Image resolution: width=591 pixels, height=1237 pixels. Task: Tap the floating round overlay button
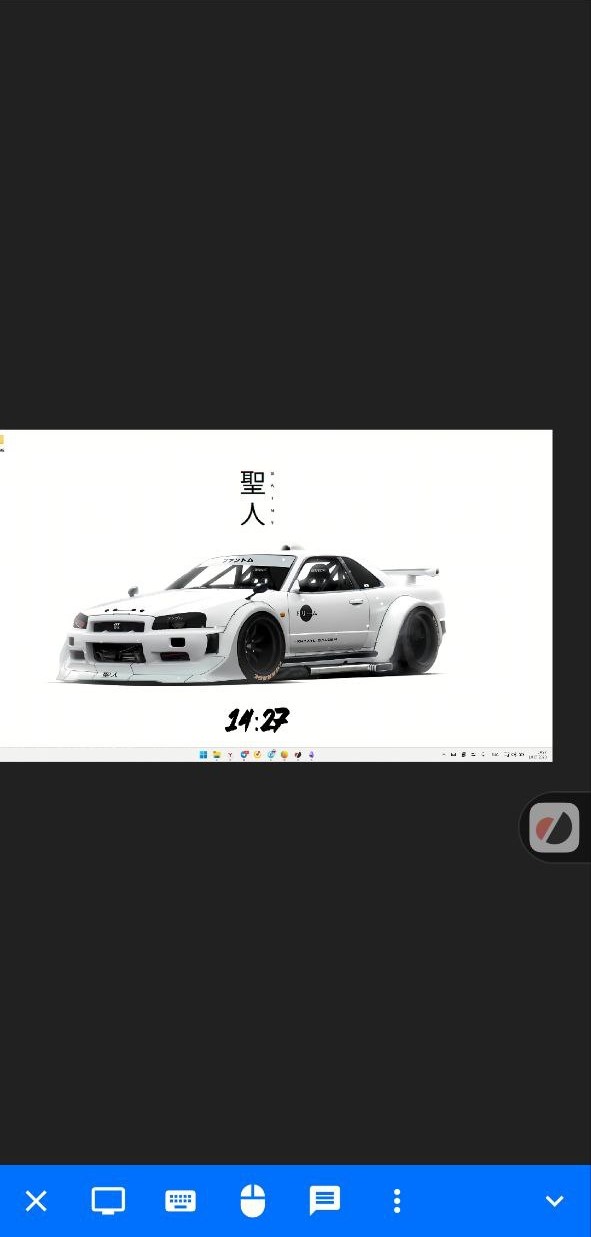tap(554, 828)
